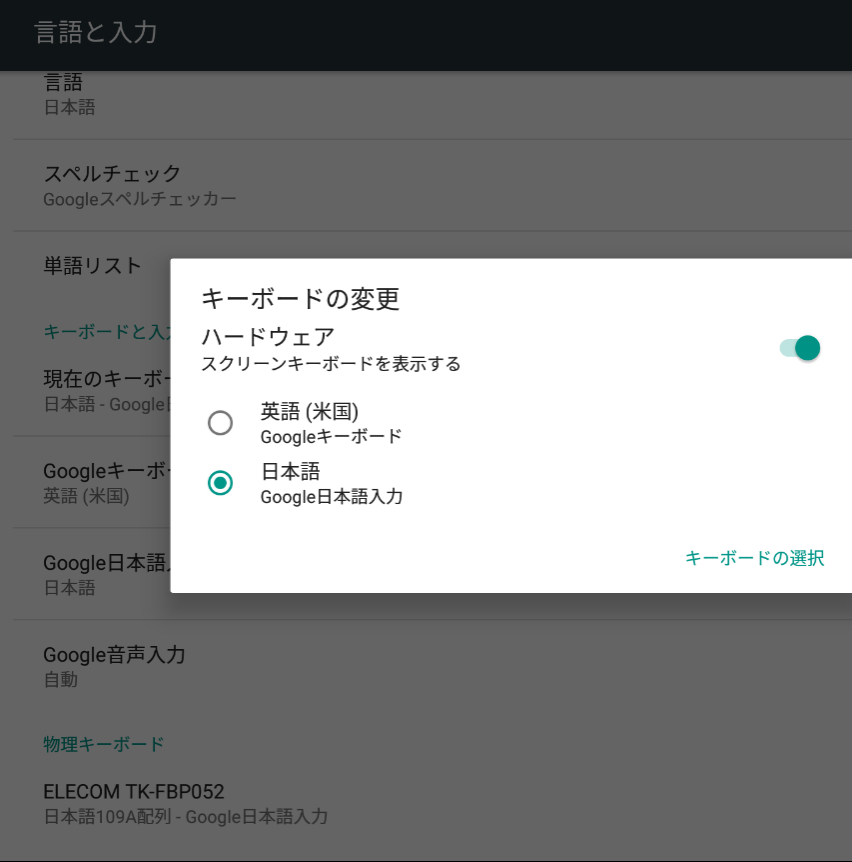Select 英語 (米国) Googleキーボード radio button
The width and height of the screenshot is (852, 862).
[220, 423]
